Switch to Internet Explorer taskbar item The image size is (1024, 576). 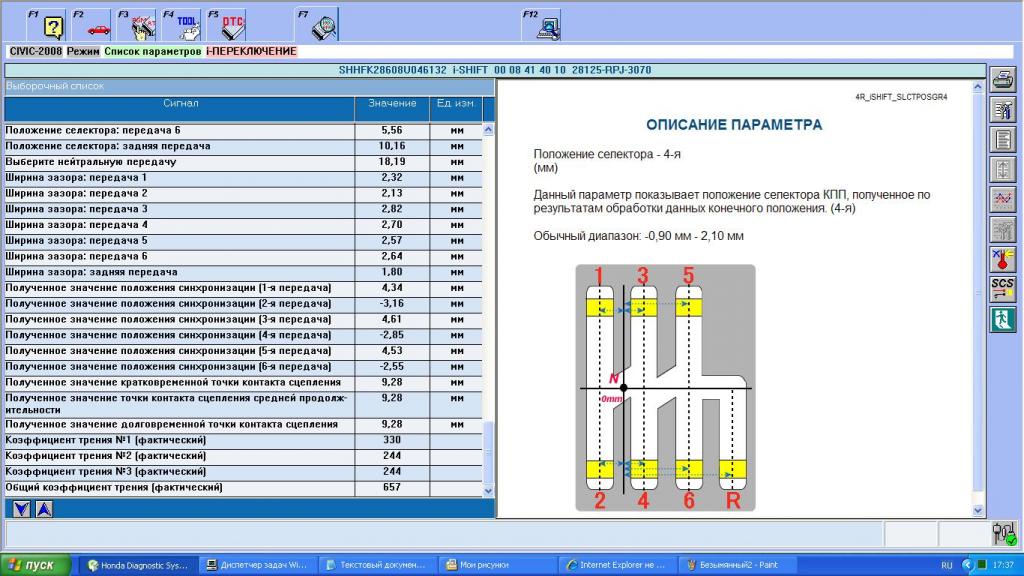pos(616,565)
